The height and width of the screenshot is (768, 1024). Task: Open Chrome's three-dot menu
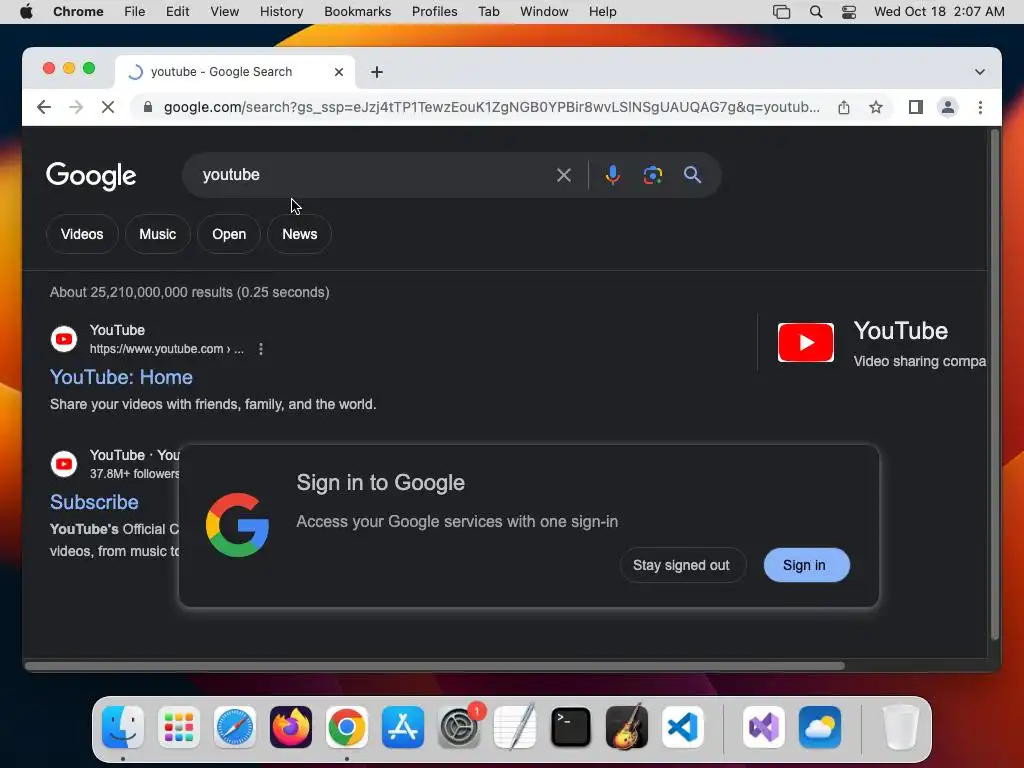tap(980, 107)
